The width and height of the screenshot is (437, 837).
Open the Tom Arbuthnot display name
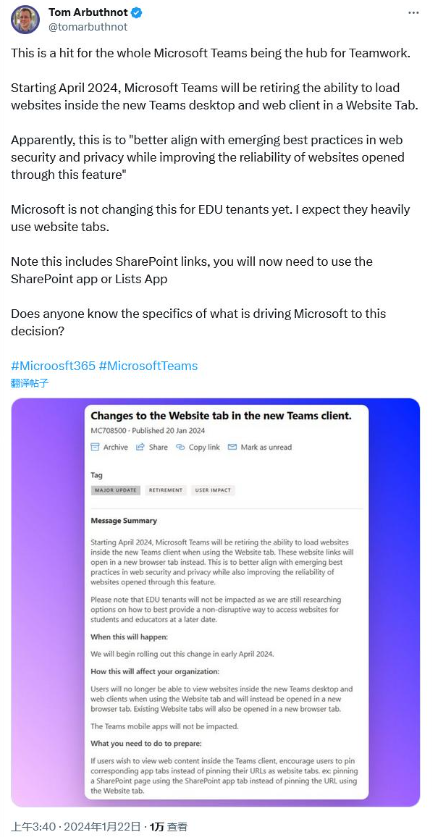point(89,12)
